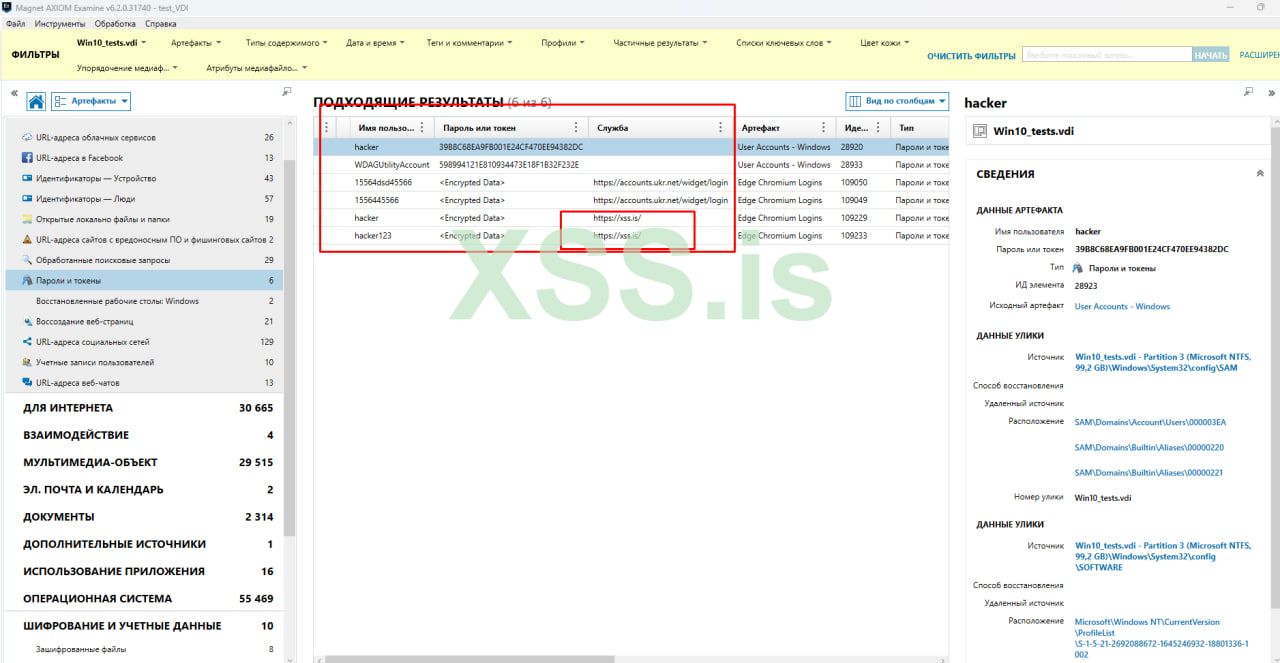The image size is (1280, 663).
Task: Click the Идентификаторы — Устройство icon
Action: (27, 178)
